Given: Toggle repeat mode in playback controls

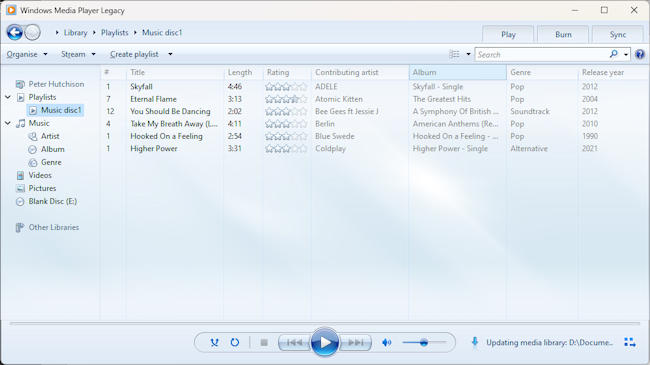Looking at the screenshot, I should tap(235, 343).
